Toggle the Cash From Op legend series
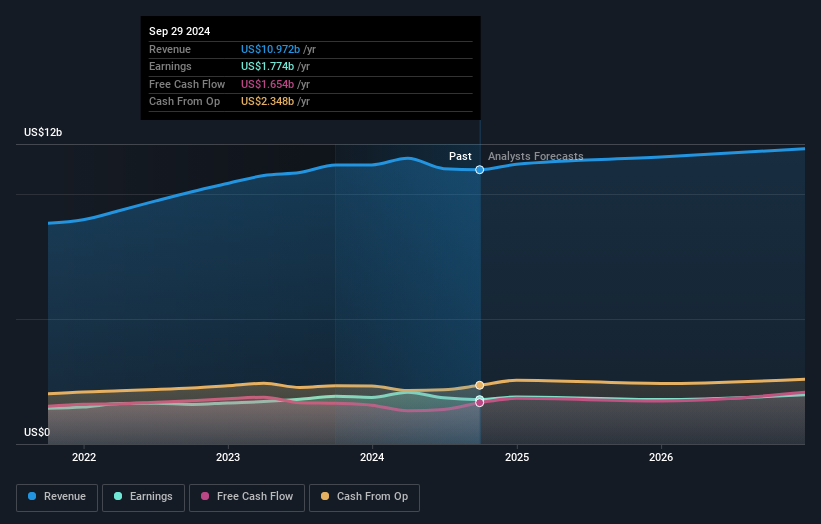Screen dimensions: 821x524 pos(364,497)
